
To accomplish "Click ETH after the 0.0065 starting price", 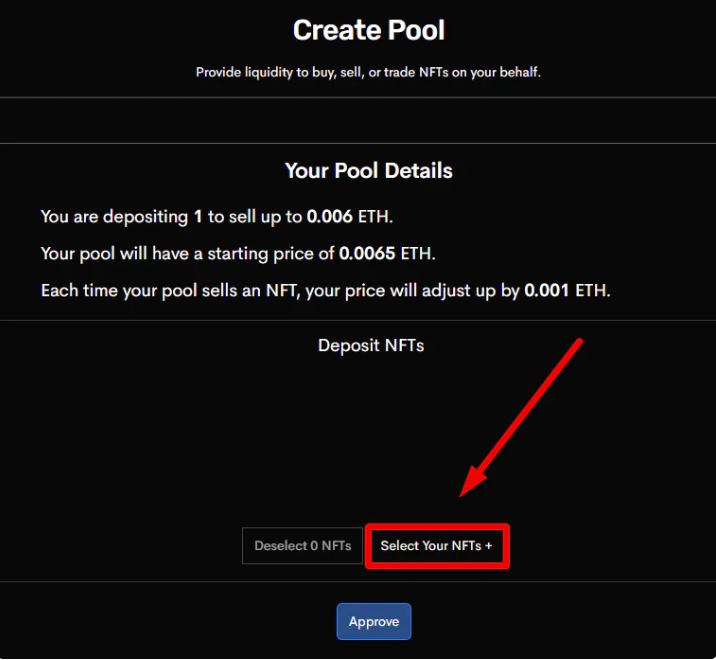I will click(418, 253).
